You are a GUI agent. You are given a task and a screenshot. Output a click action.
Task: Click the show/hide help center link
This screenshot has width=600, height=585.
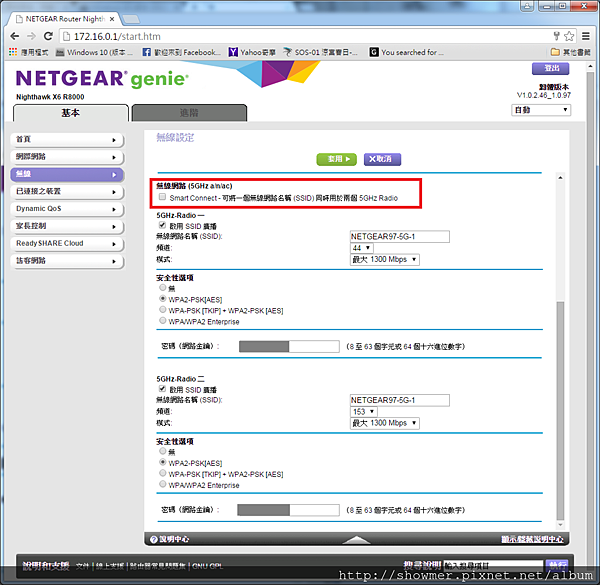(532, 539)
